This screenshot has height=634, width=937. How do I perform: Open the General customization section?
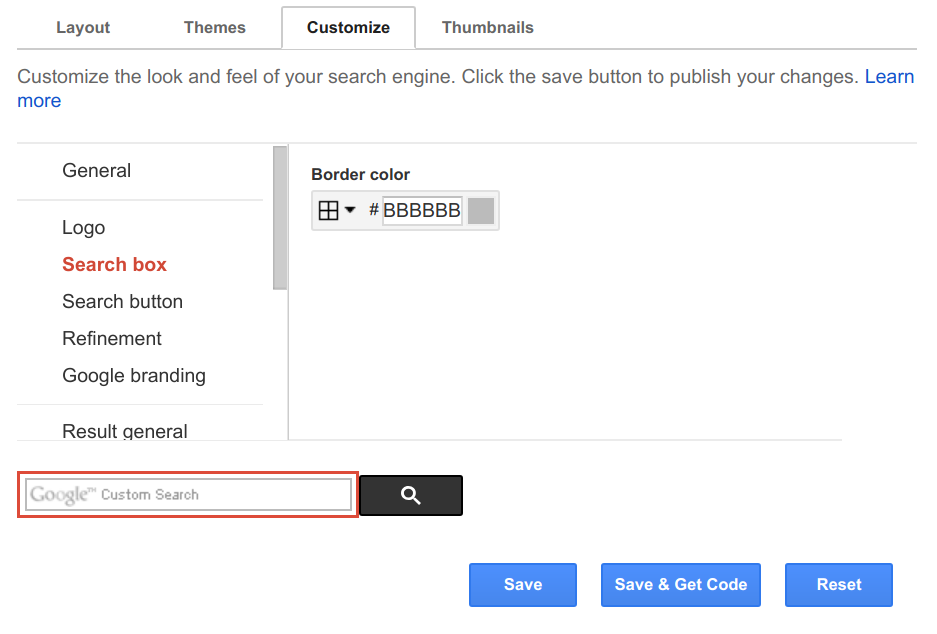tap(96, 170)
